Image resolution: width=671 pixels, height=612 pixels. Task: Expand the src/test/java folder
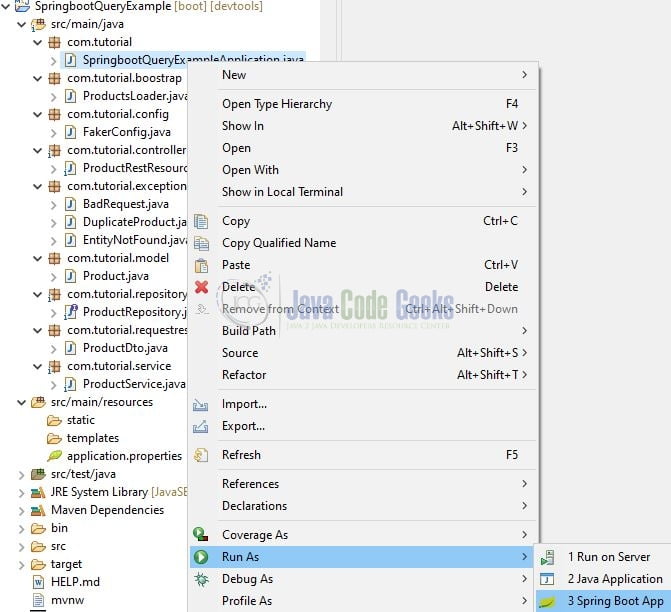coord(21,475)
